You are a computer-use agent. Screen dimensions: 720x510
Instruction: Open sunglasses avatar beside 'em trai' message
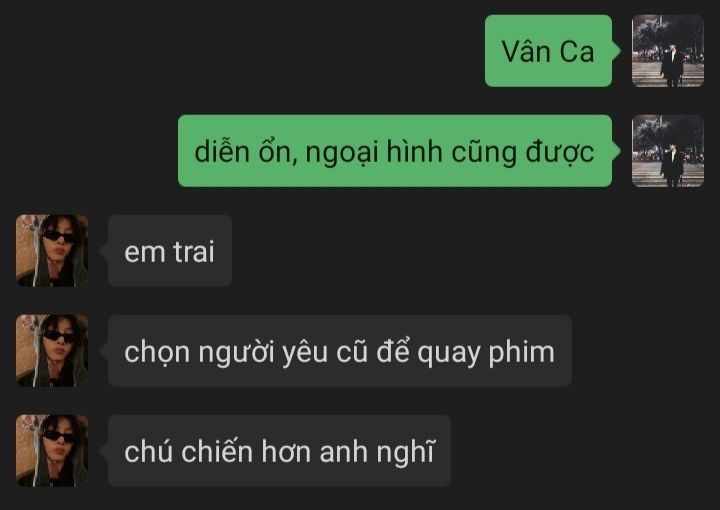point(52,251)
